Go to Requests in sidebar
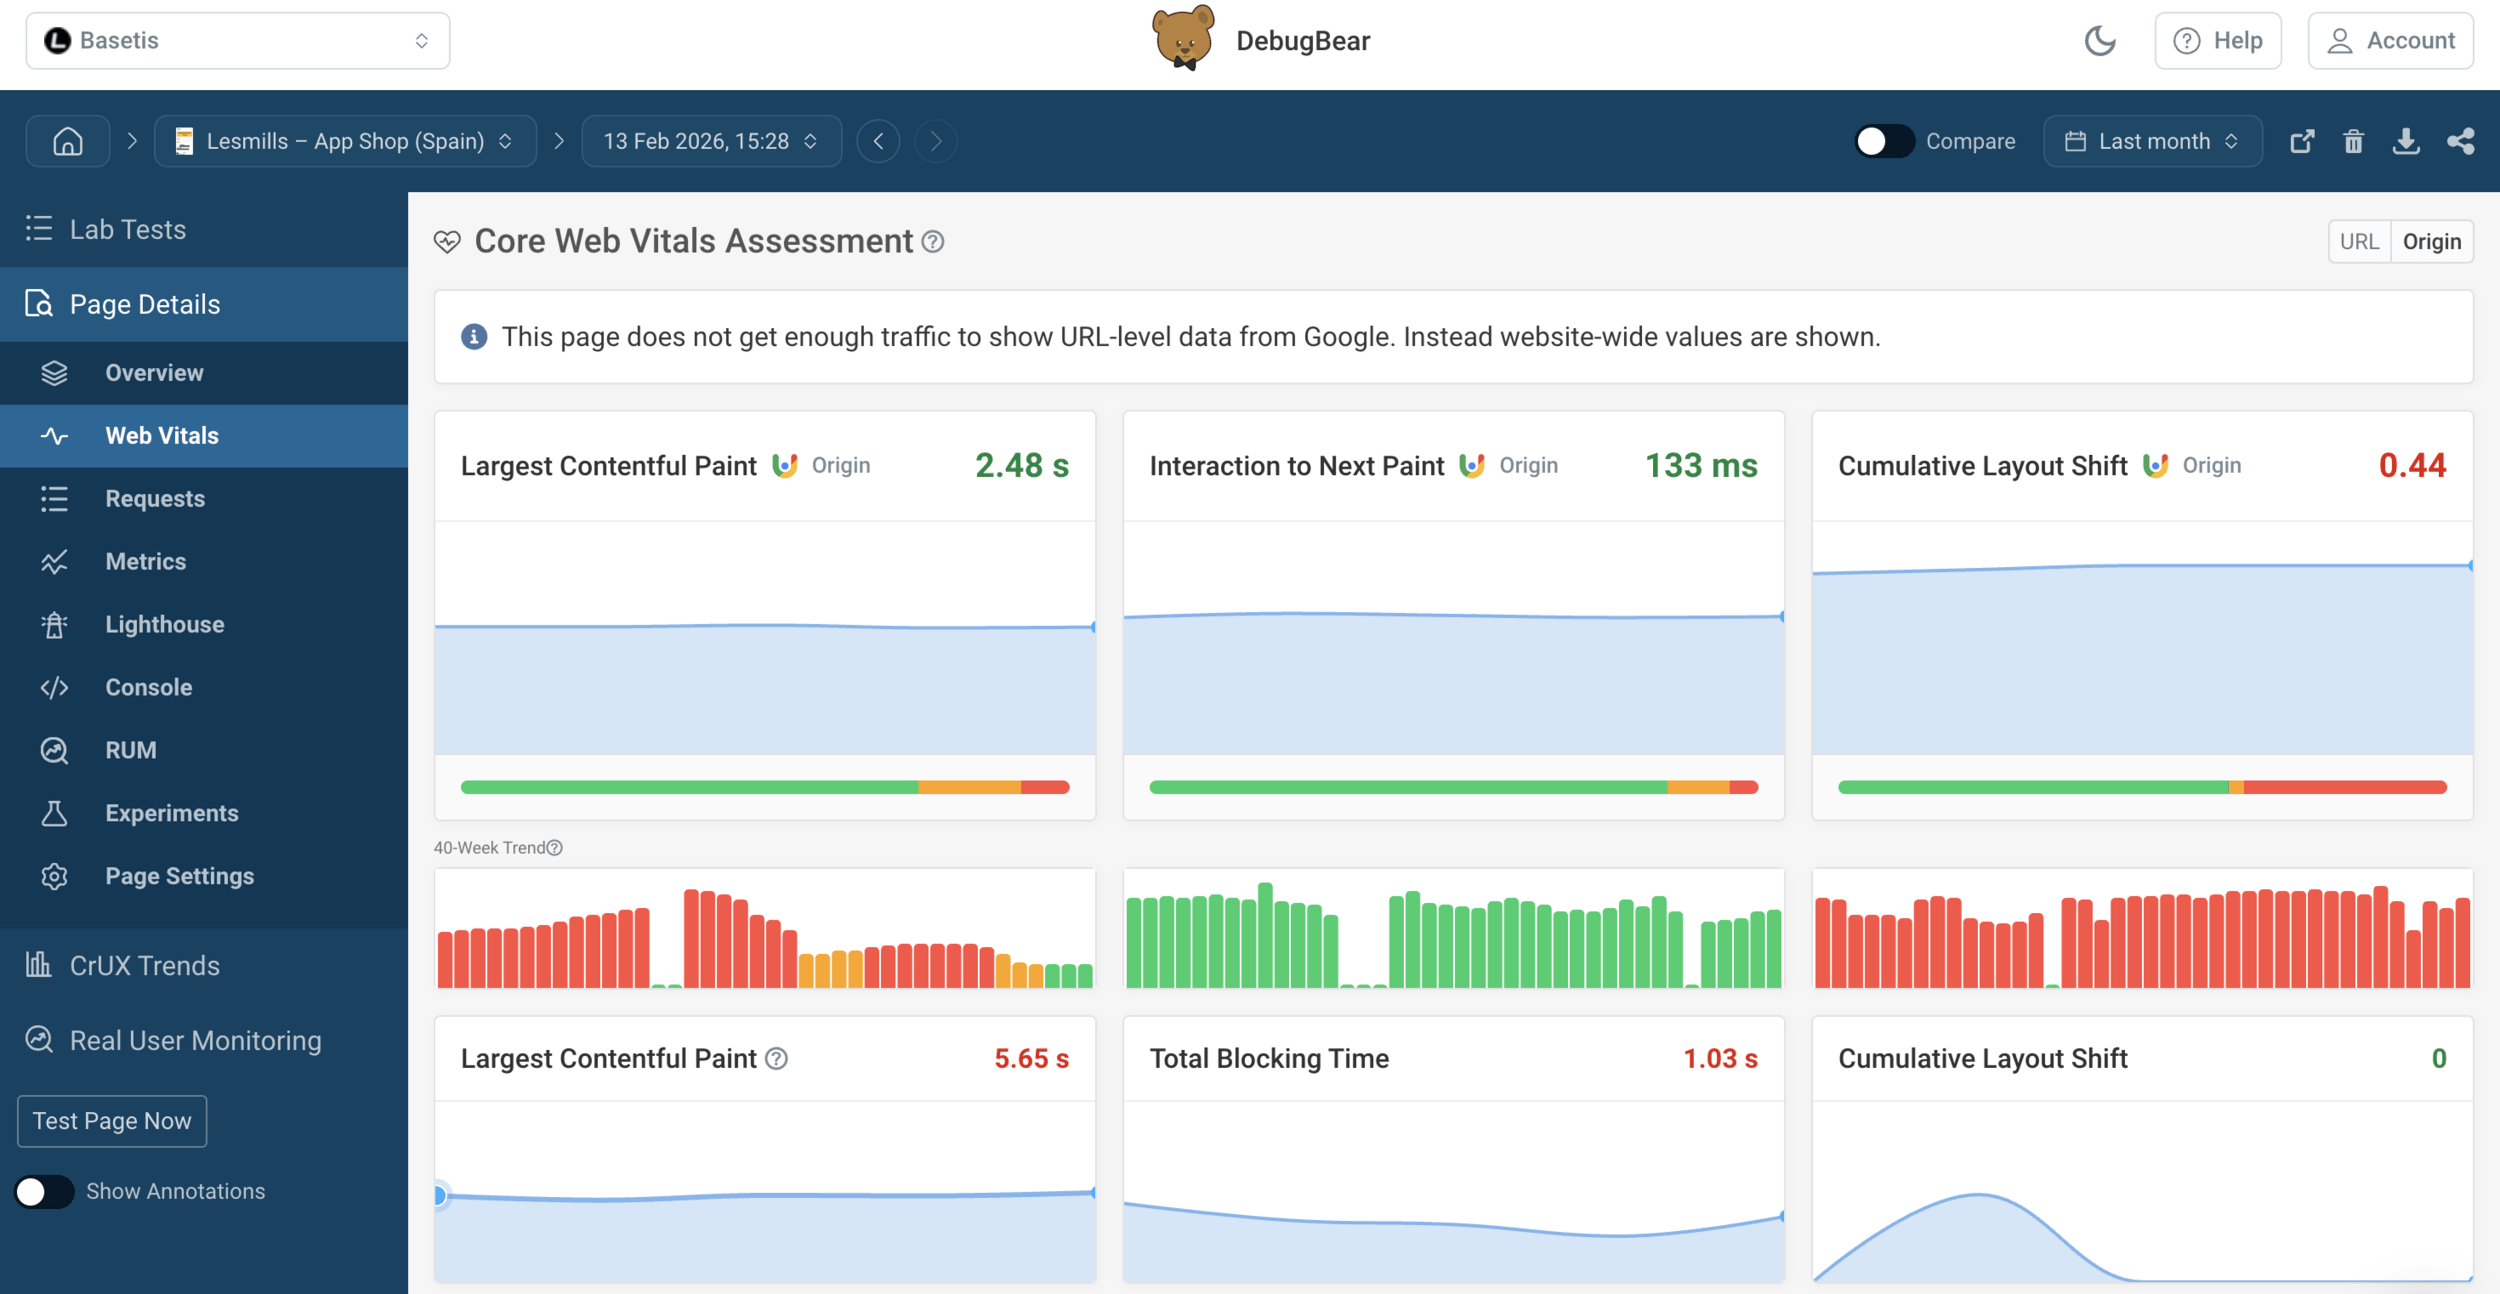 pos(155,498)
